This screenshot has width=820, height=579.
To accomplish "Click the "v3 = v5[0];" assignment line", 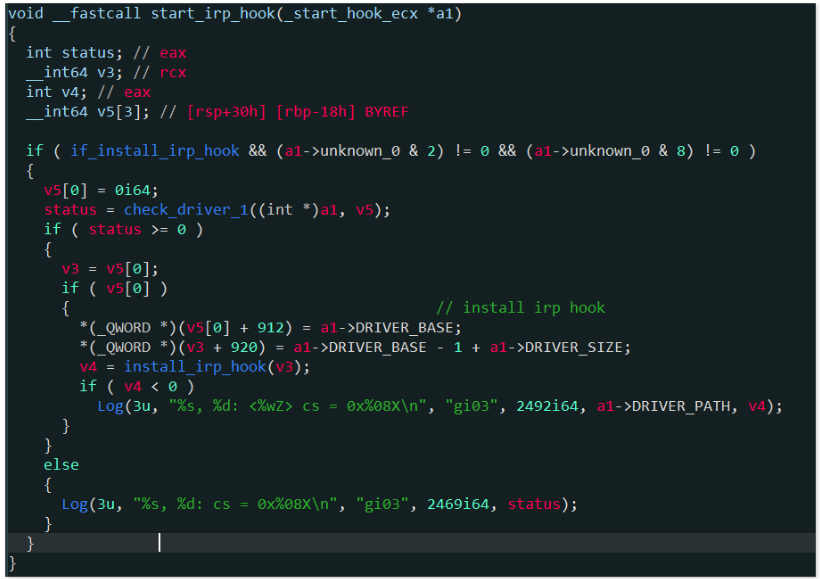I will click(x=109, y=268).
